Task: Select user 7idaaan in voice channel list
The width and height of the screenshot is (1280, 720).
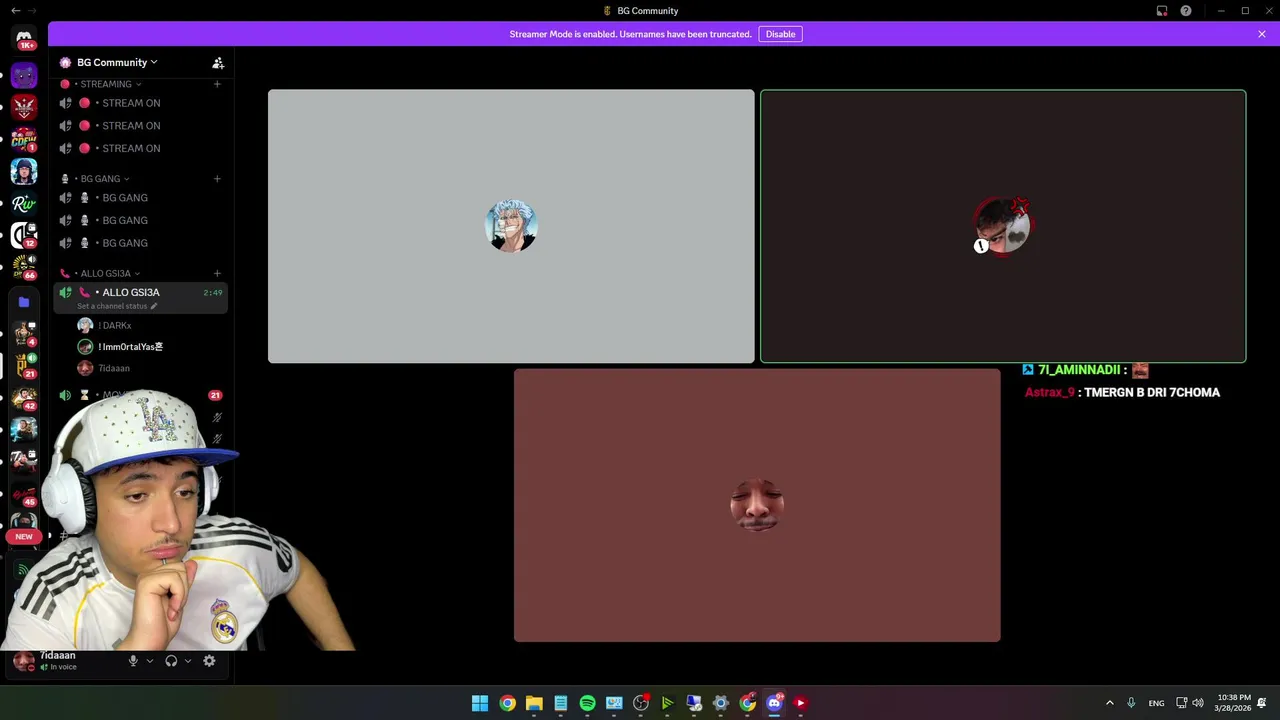Action: [114, 368]
